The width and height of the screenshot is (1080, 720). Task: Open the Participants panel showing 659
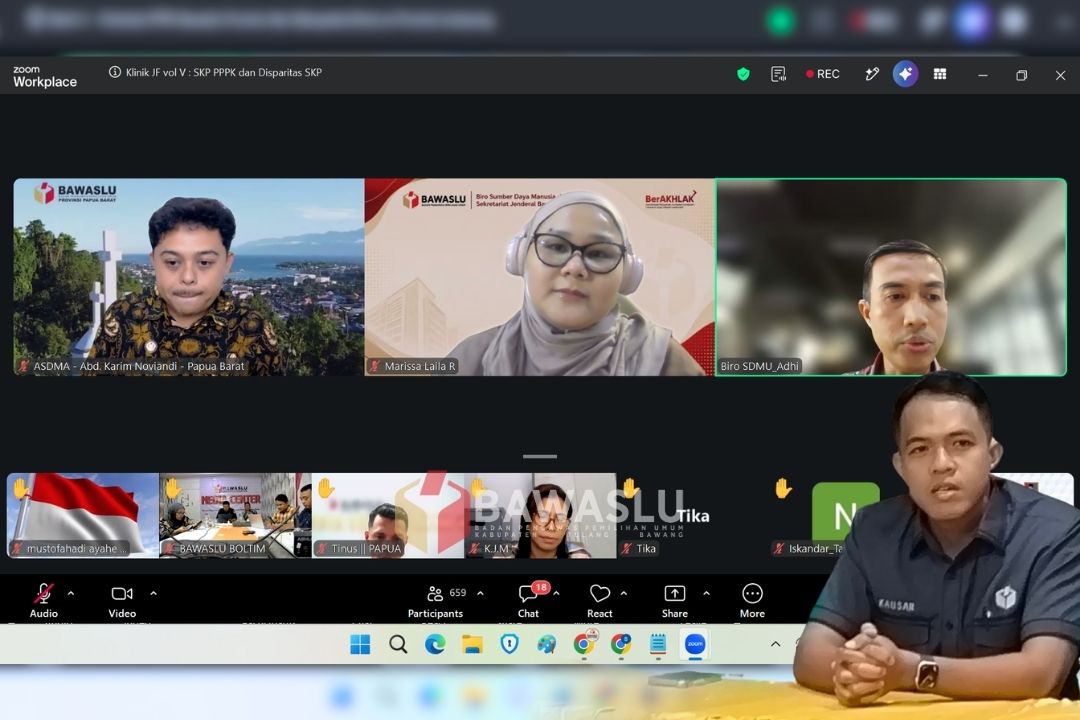(x=435, y=601)
